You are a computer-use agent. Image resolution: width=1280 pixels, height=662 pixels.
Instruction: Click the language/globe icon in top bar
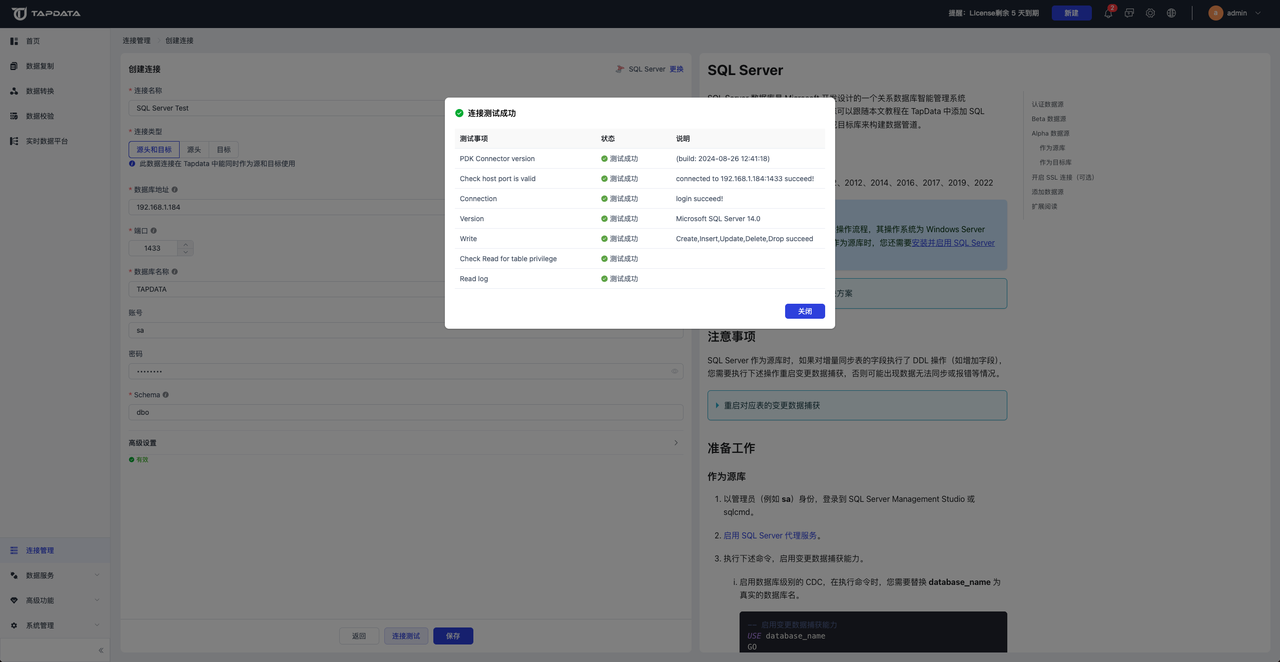pos(1173,13)
